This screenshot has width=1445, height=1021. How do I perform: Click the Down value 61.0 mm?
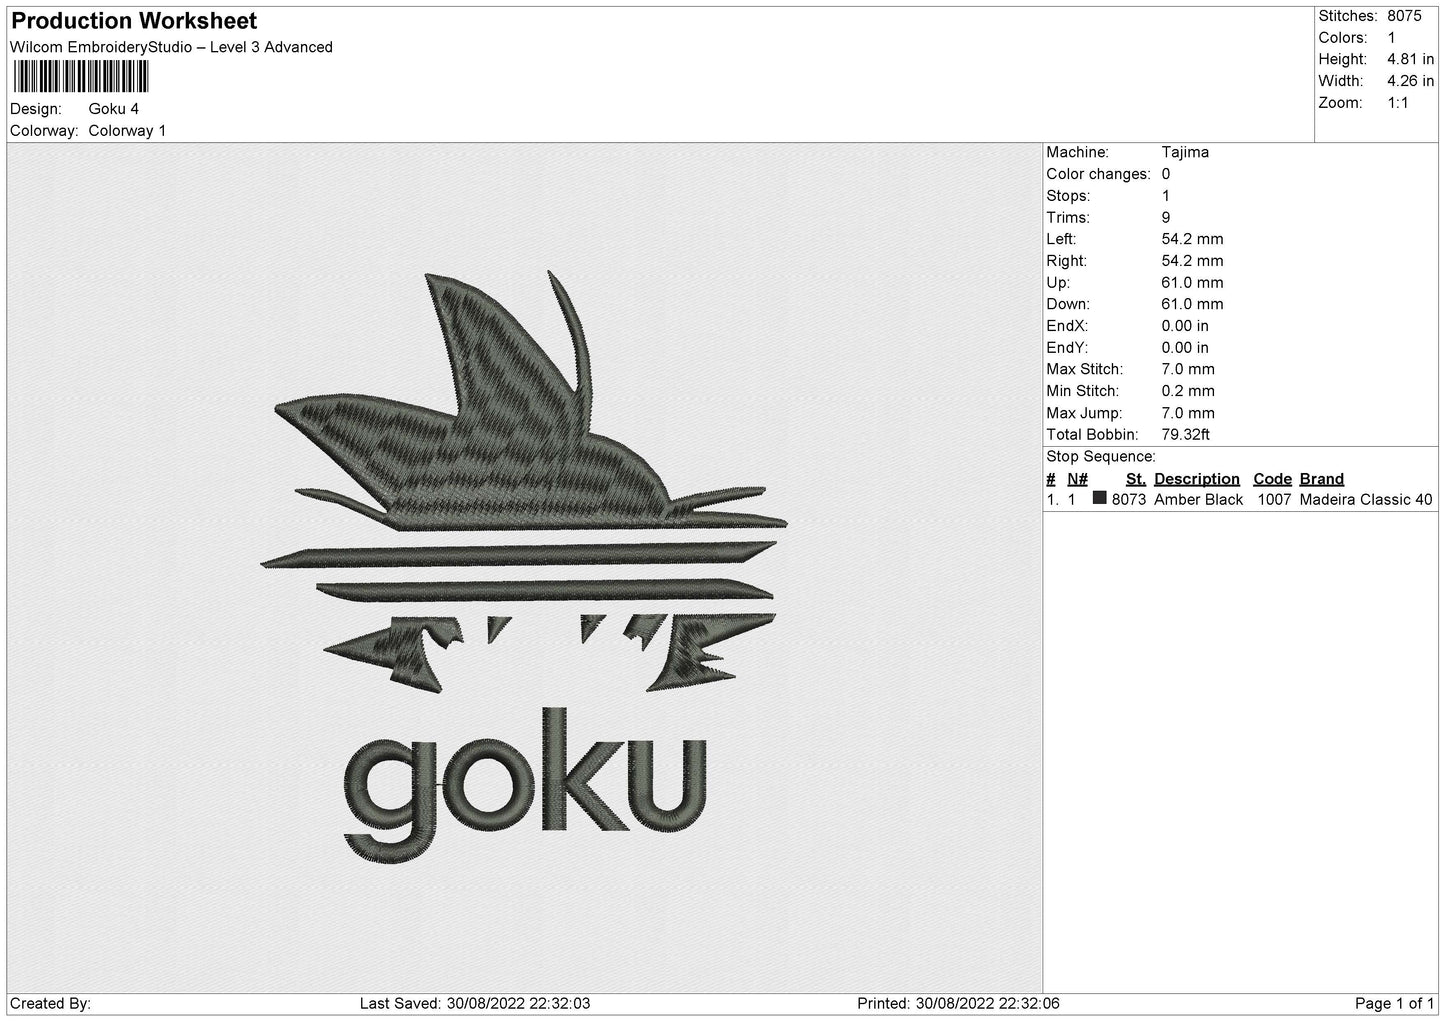1192,304
